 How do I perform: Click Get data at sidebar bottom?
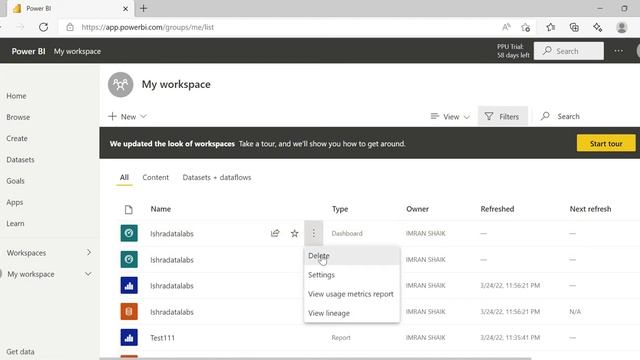(20, 351)
